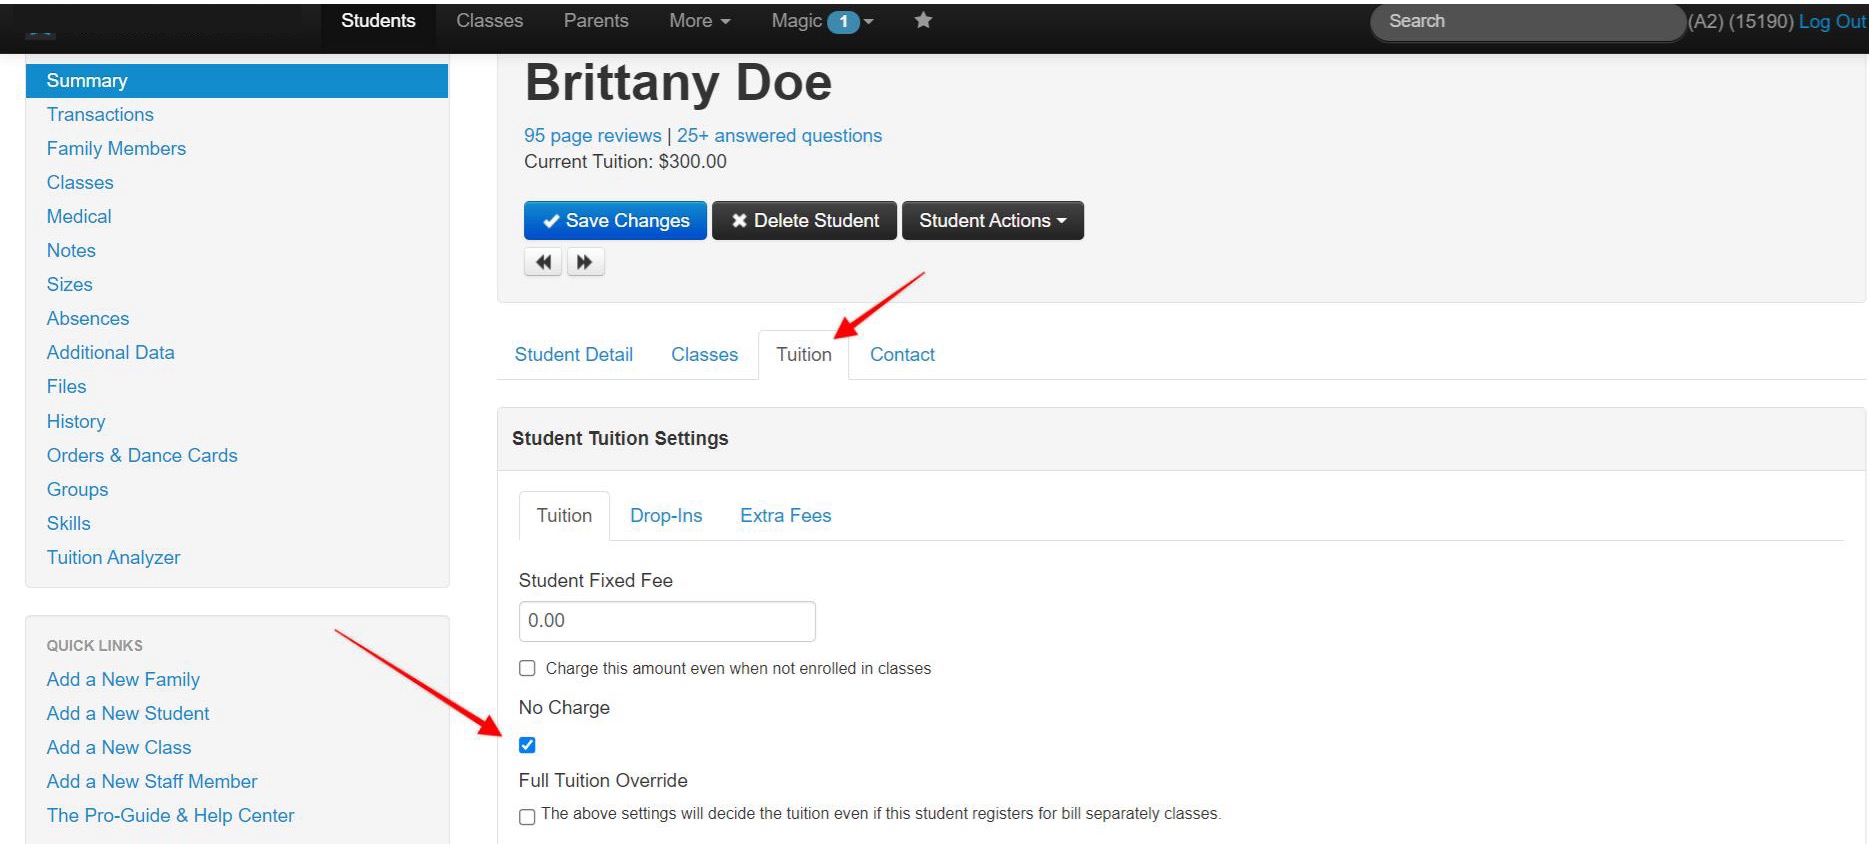
Task: Open Tuition Analyzer in sidebar
Action: click(113, 558)
